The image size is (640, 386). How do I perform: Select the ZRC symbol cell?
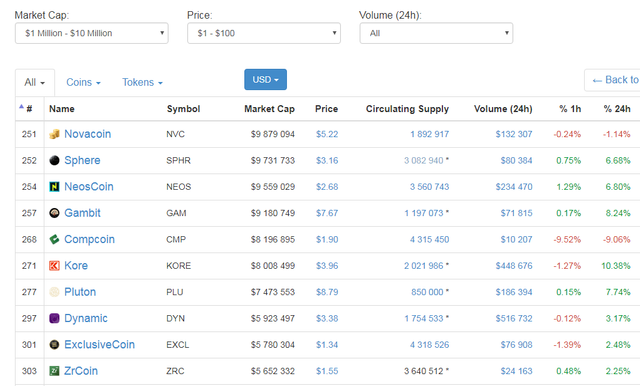tap(175, 371)
